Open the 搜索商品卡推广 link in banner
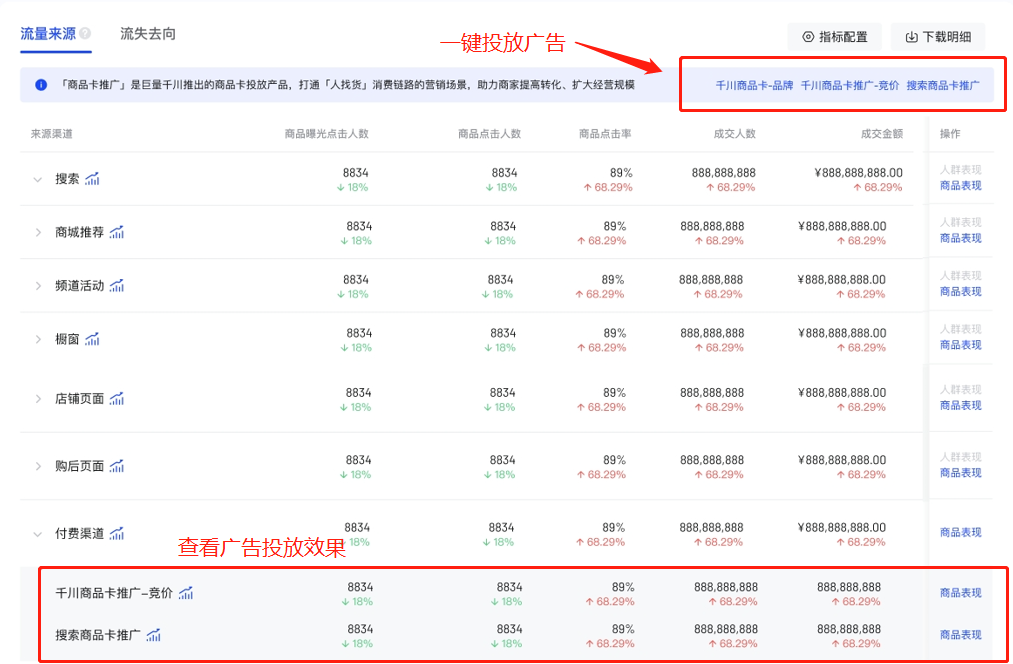The height and width of the screenshot is (664, 1013). pos(943,85)
